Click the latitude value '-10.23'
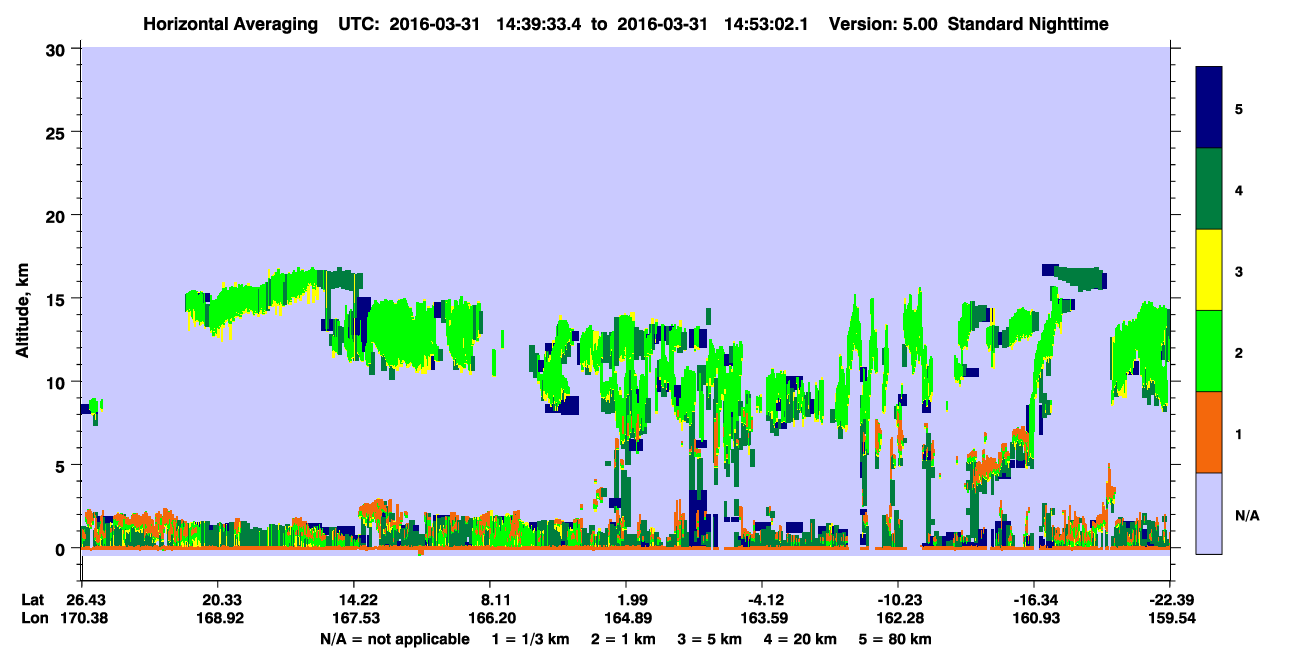This screenshot has width=1300, height=667. pos(898,600)
